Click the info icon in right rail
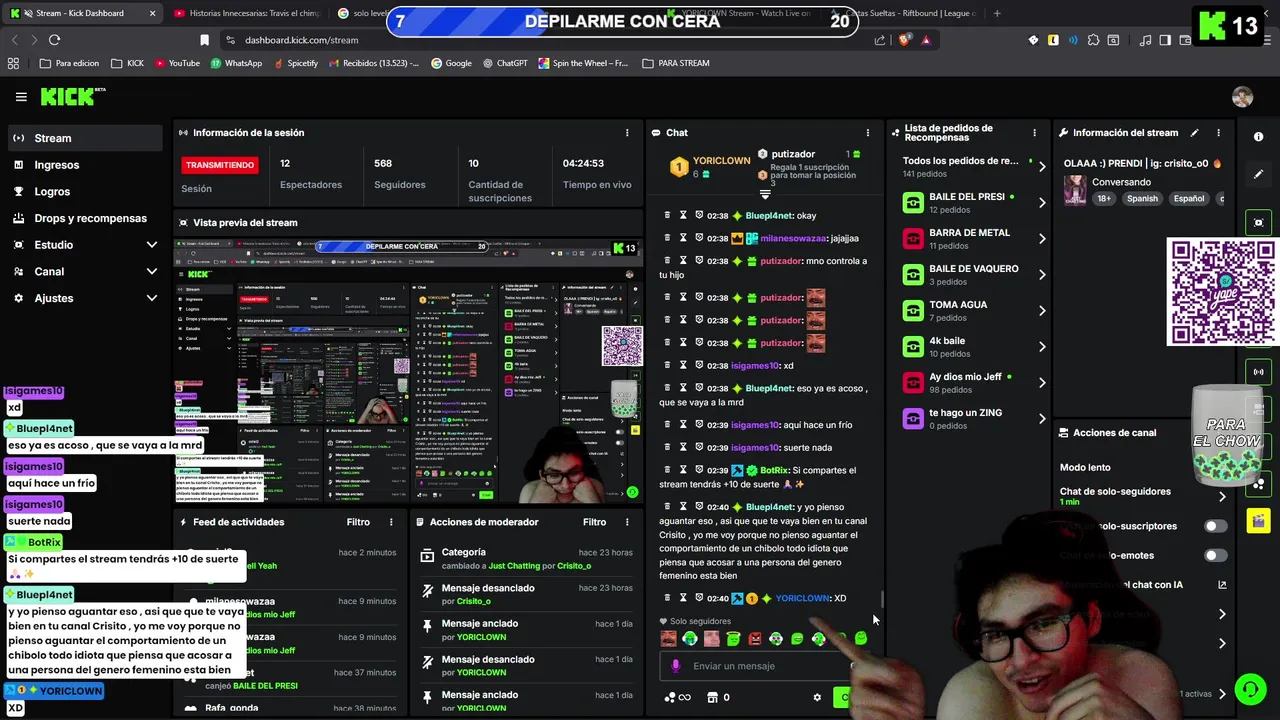The height and width of the screenshot is (720, 1280). (x=1258, y=137)
